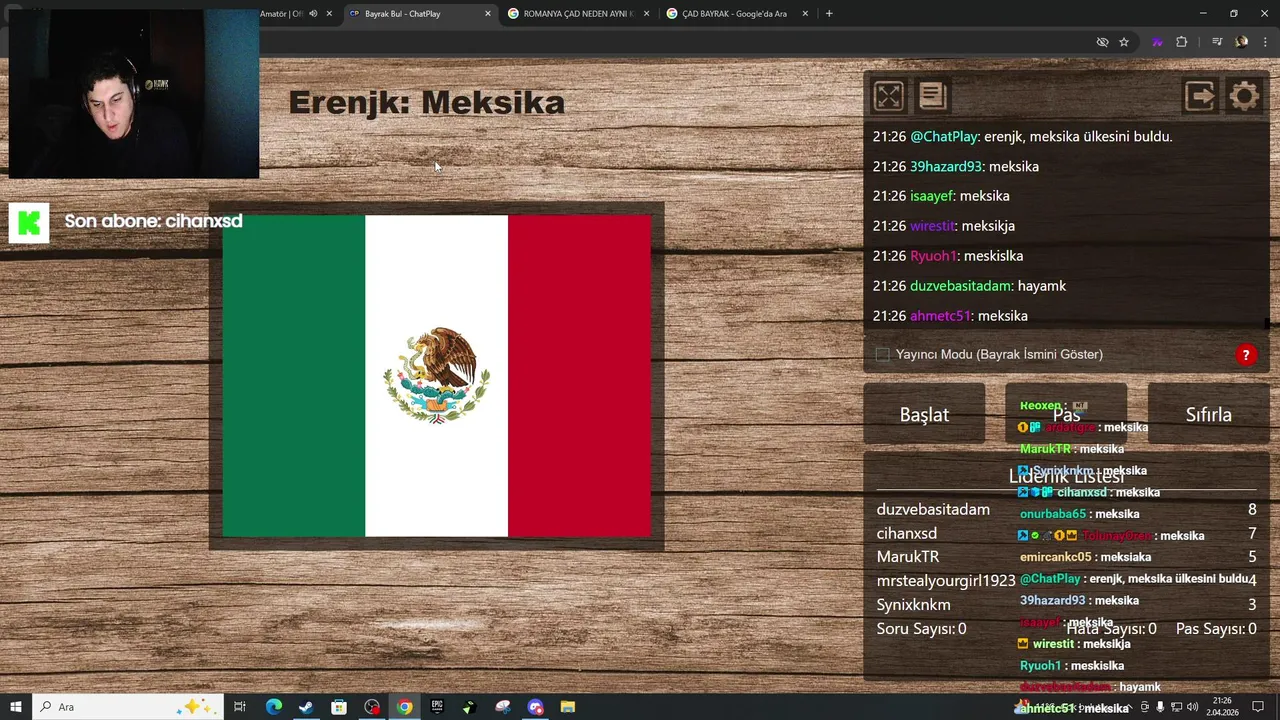Open the Chrome extensions puzzle menu
This screenshot has height=720, width=1280.
click(x=1181, y=42)
